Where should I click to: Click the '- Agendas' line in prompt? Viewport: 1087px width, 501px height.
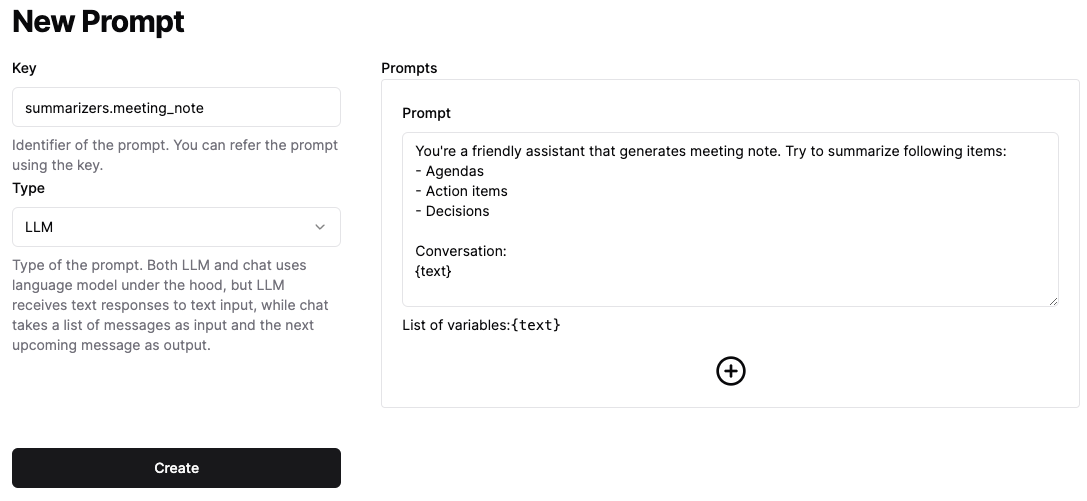click(x=449, y=171)
